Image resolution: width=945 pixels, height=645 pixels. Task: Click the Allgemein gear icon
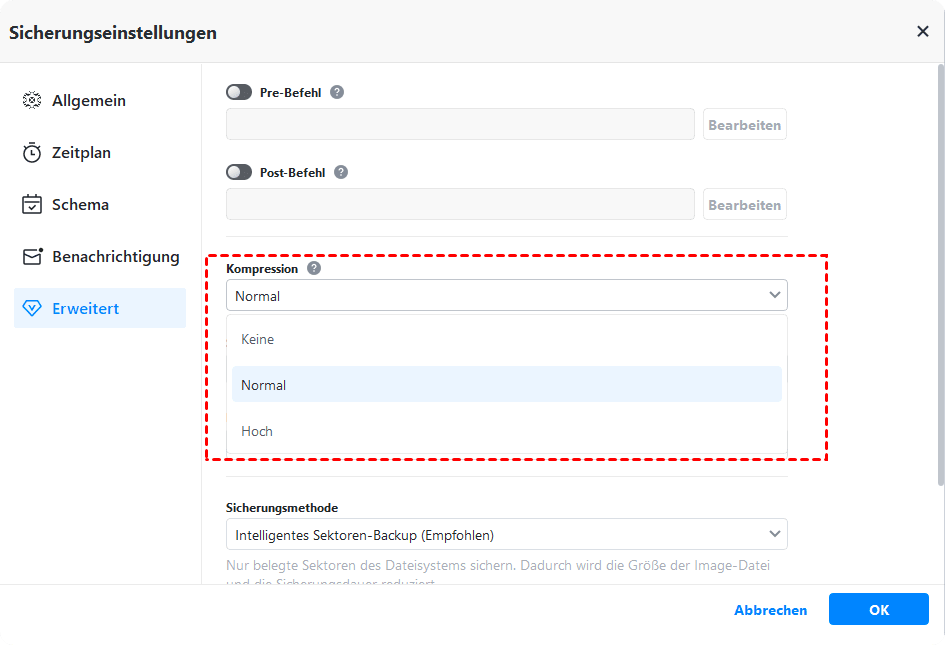pyautogui.click(x=32, y=101)
